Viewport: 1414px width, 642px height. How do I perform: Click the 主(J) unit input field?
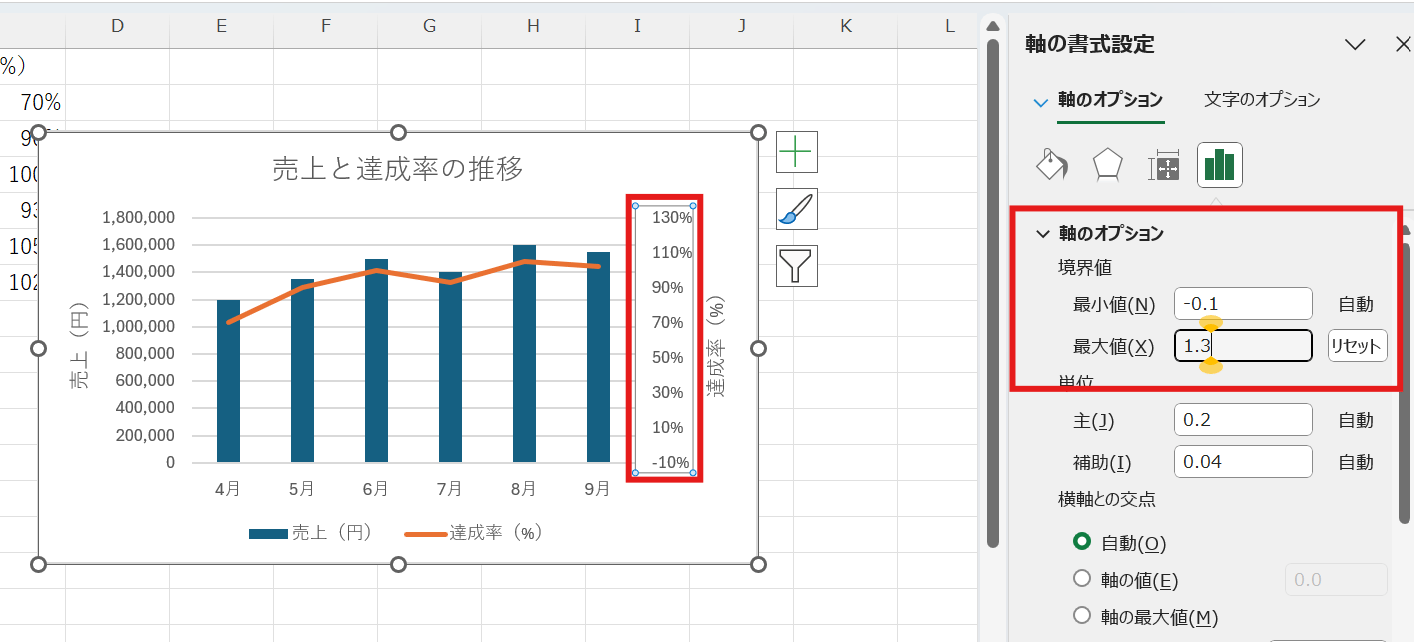[x=1242, y=420]
